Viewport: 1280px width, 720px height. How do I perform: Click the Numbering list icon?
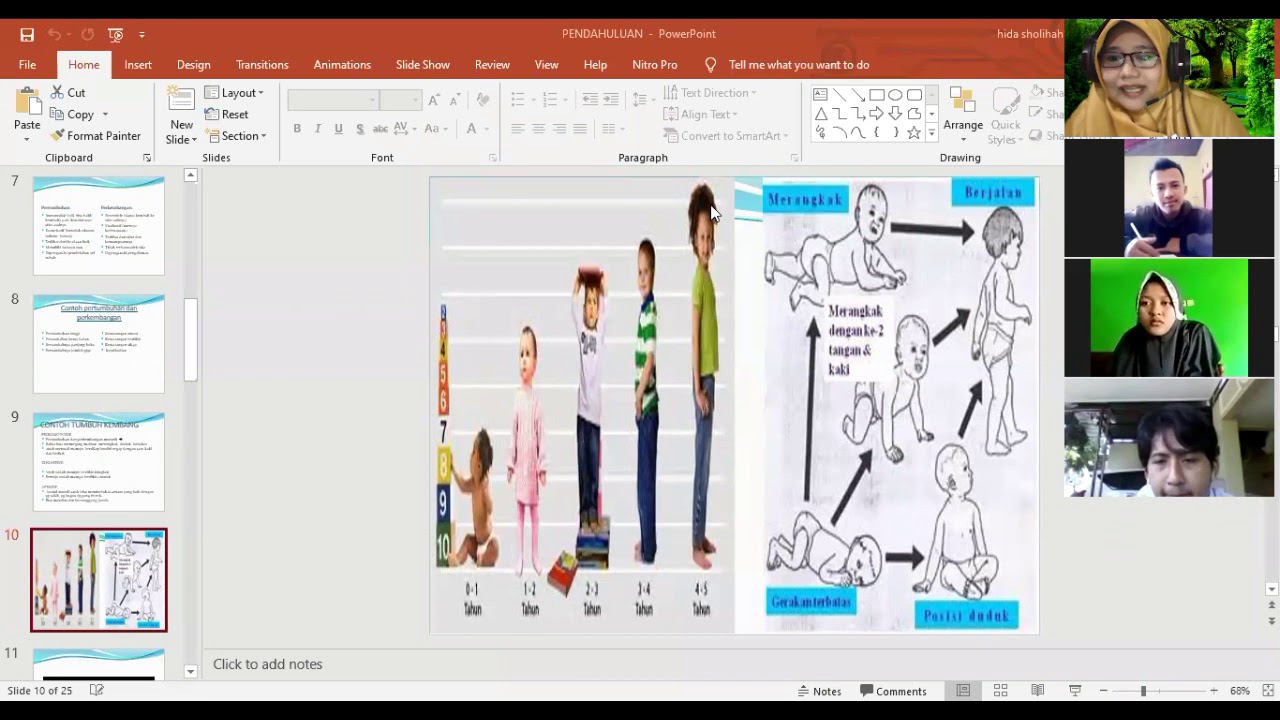[549, 100]
